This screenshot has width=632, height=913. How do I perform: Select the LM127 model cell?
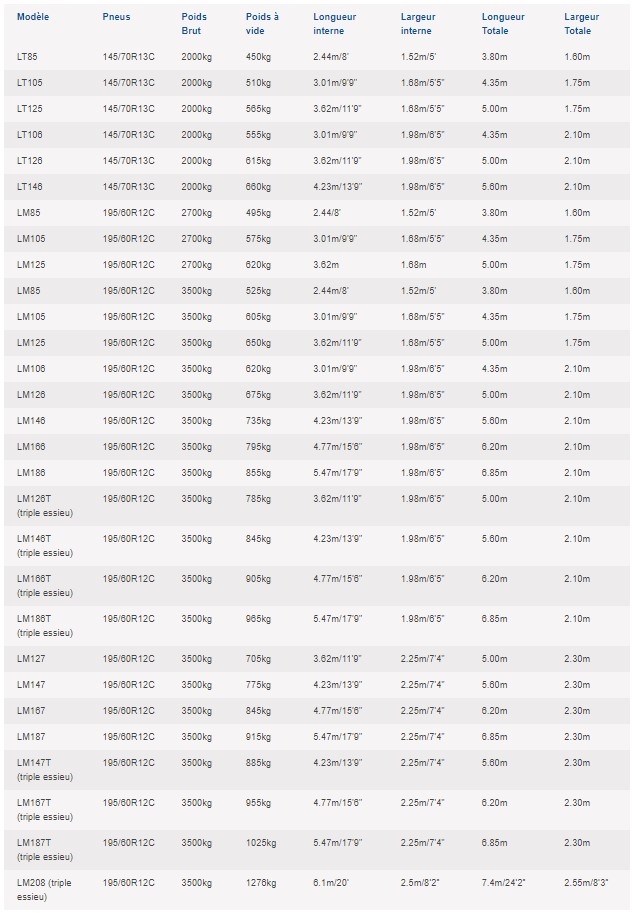(31, 659)
